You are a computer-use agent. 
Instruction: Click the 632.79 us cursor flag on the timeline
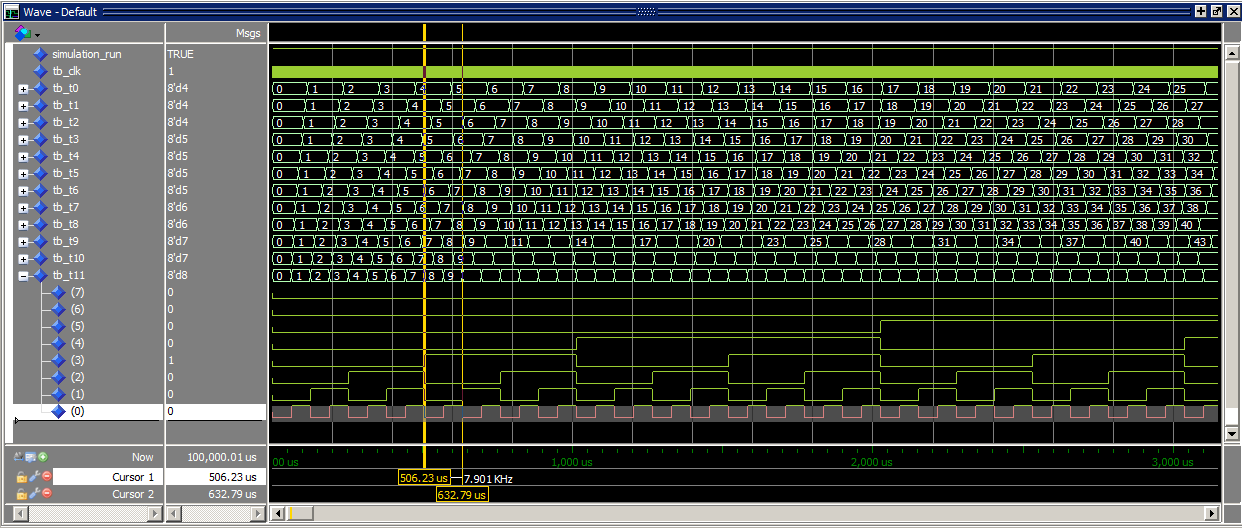pyautogui.click(x=462, y=494)
